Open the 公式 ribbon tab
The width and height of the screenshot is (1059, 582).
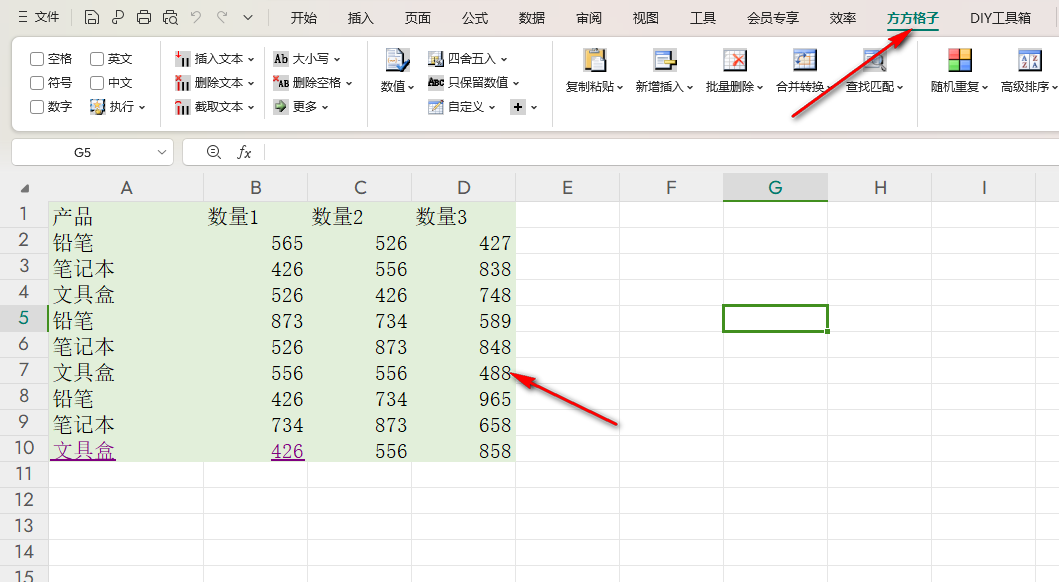(474, 17)
